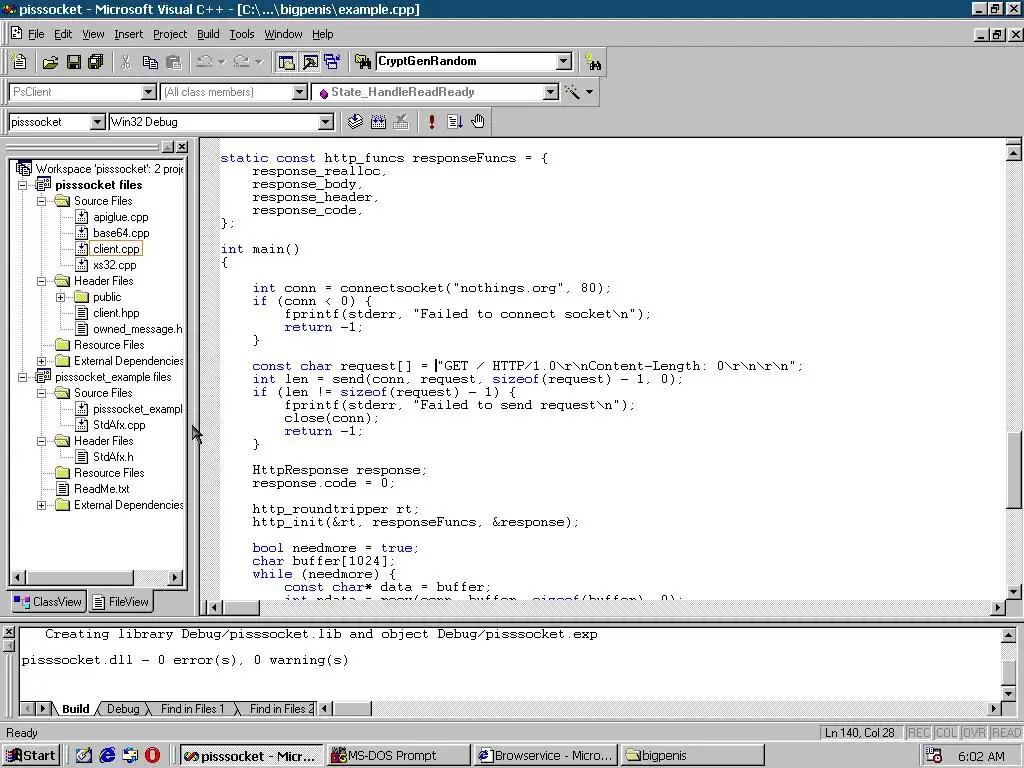This screenshot has height=768, width=1024.
Task: Open the Project menu
Action: [170, 34]
